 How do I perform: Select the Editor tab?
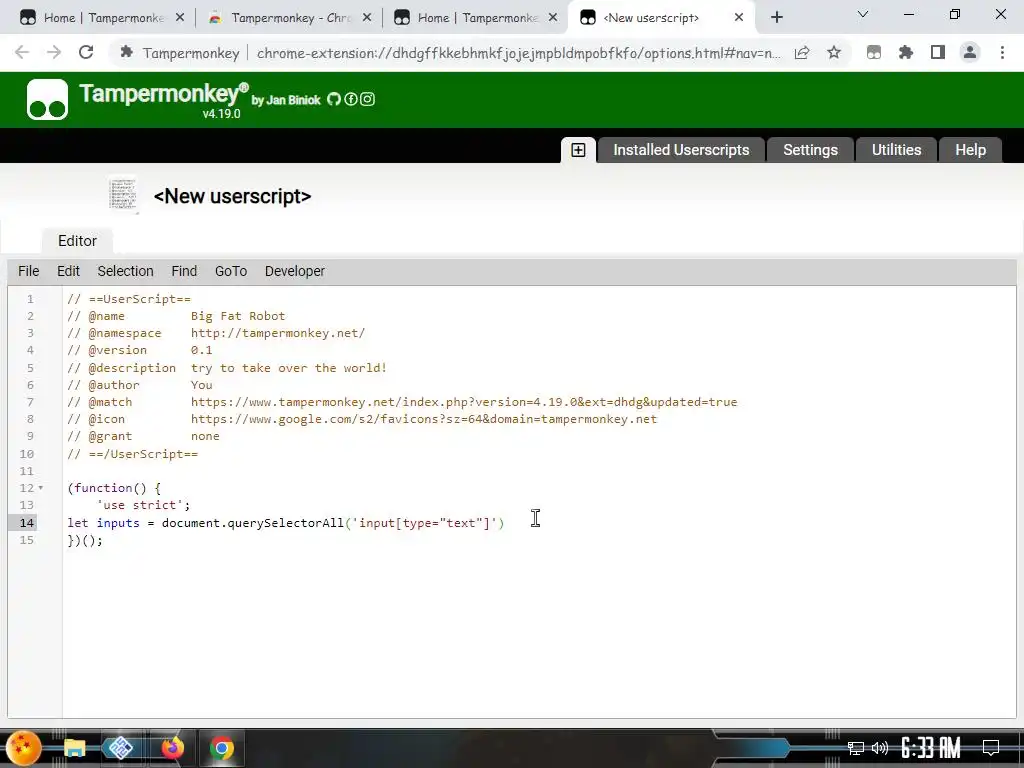point(77,241)
